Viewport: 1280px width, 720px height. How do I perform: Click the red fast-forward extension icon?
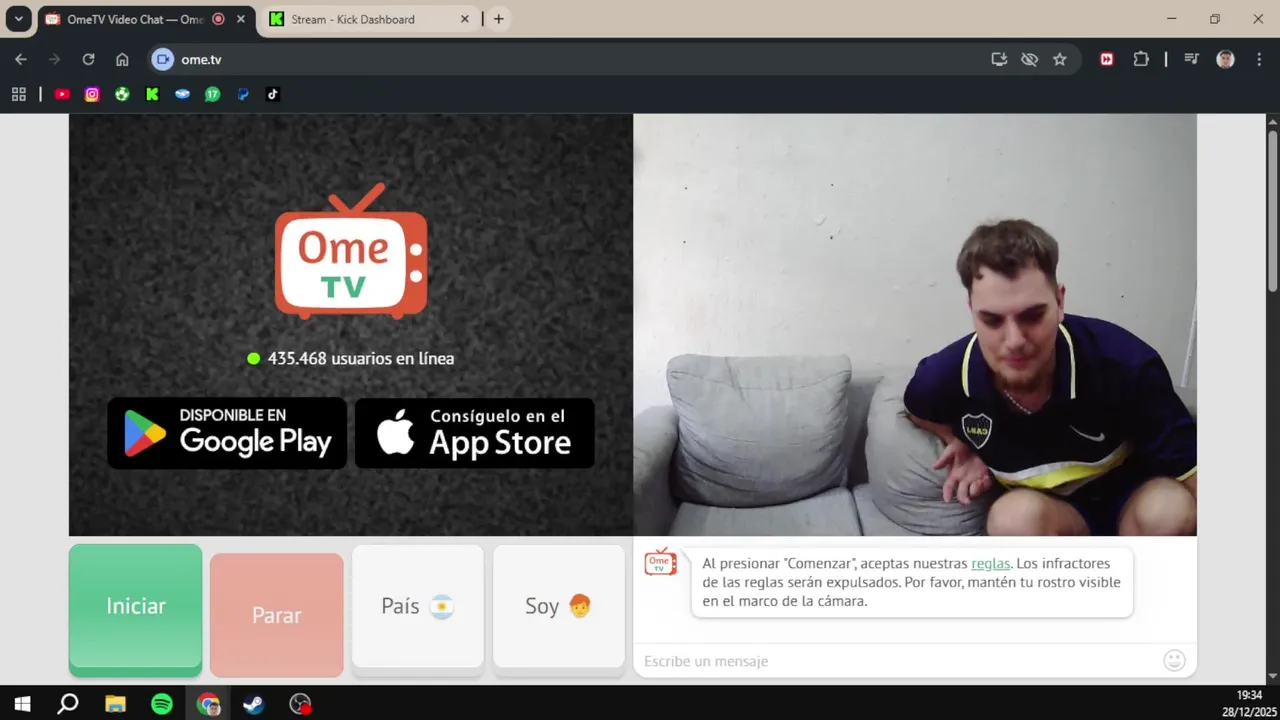coord(1107,60)
